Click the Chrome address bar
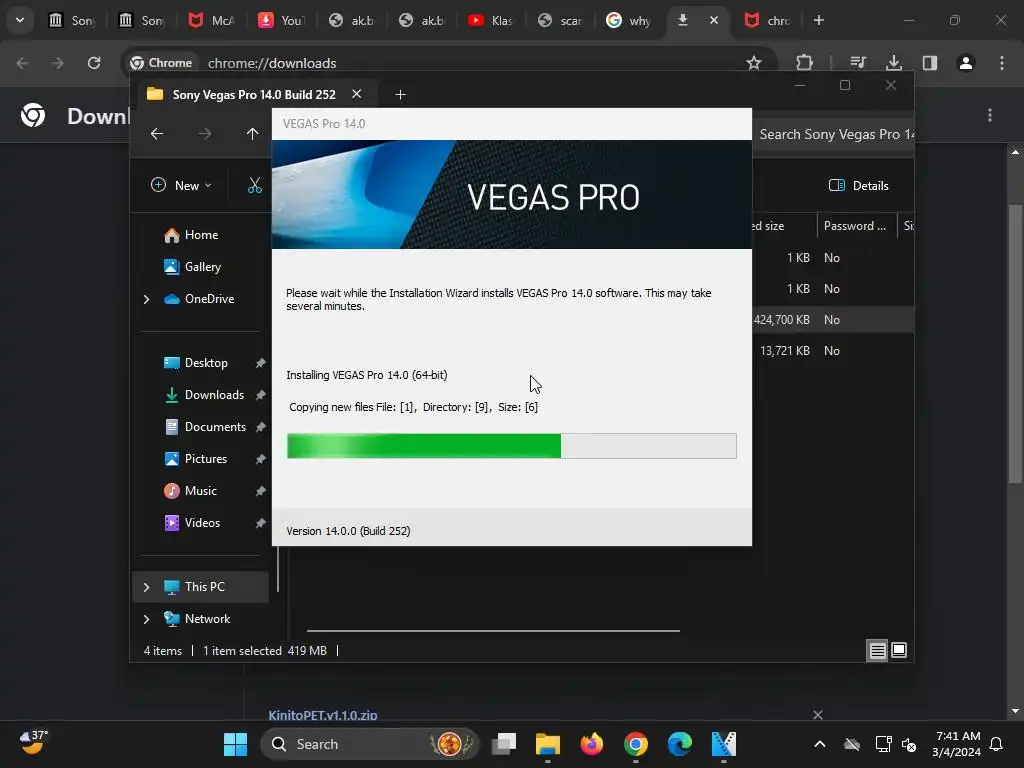 click(x=451, y=63)
